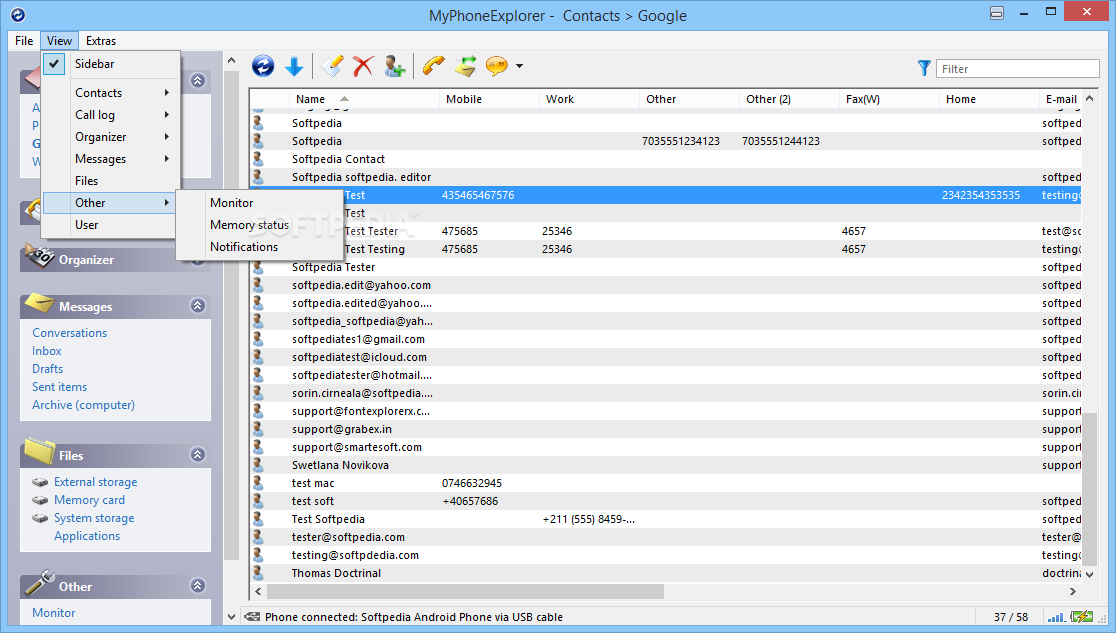1116x633 pixels.
Task: Select contact Softpedia Contact row
Action: point(665,159)
